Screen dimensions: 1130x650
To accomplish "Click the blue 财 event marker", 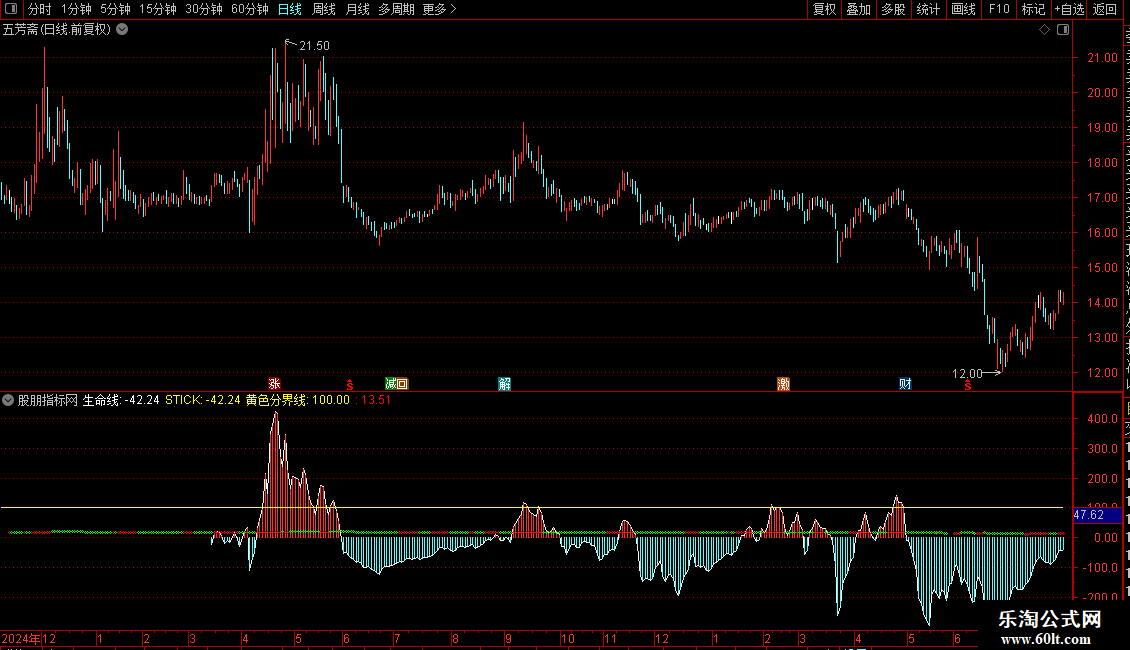I will click(x=905, y=384).
